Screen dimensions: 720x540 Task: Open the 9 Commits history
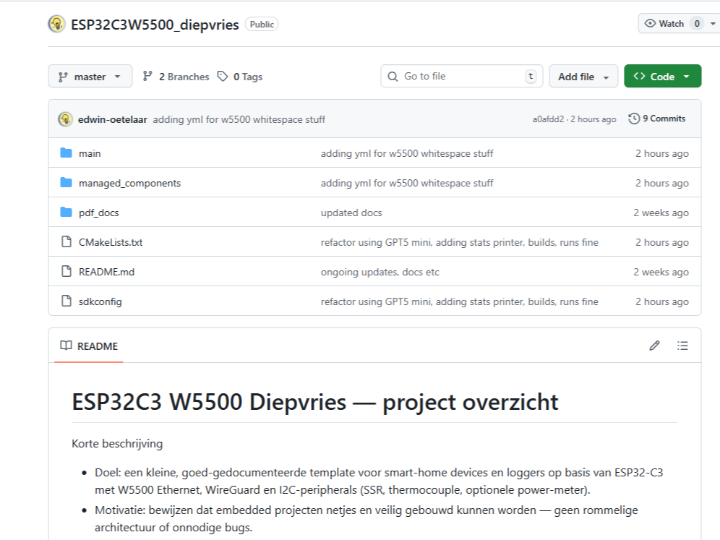[657, 119]
